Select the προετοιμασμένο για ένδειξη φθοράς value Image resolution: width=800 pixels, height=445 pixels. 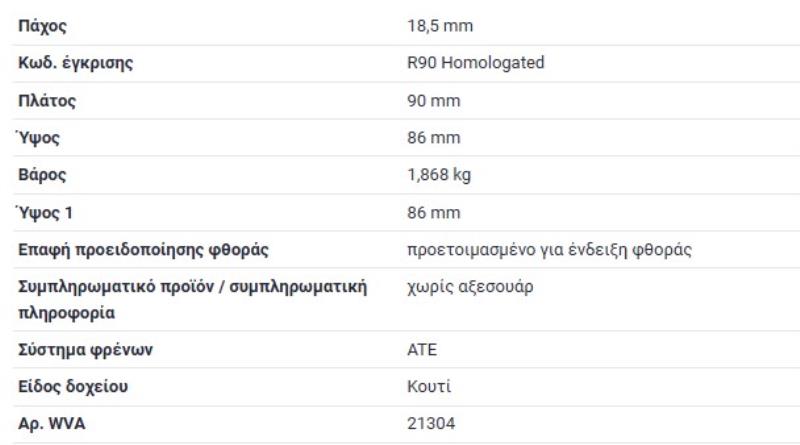point(550,250)
